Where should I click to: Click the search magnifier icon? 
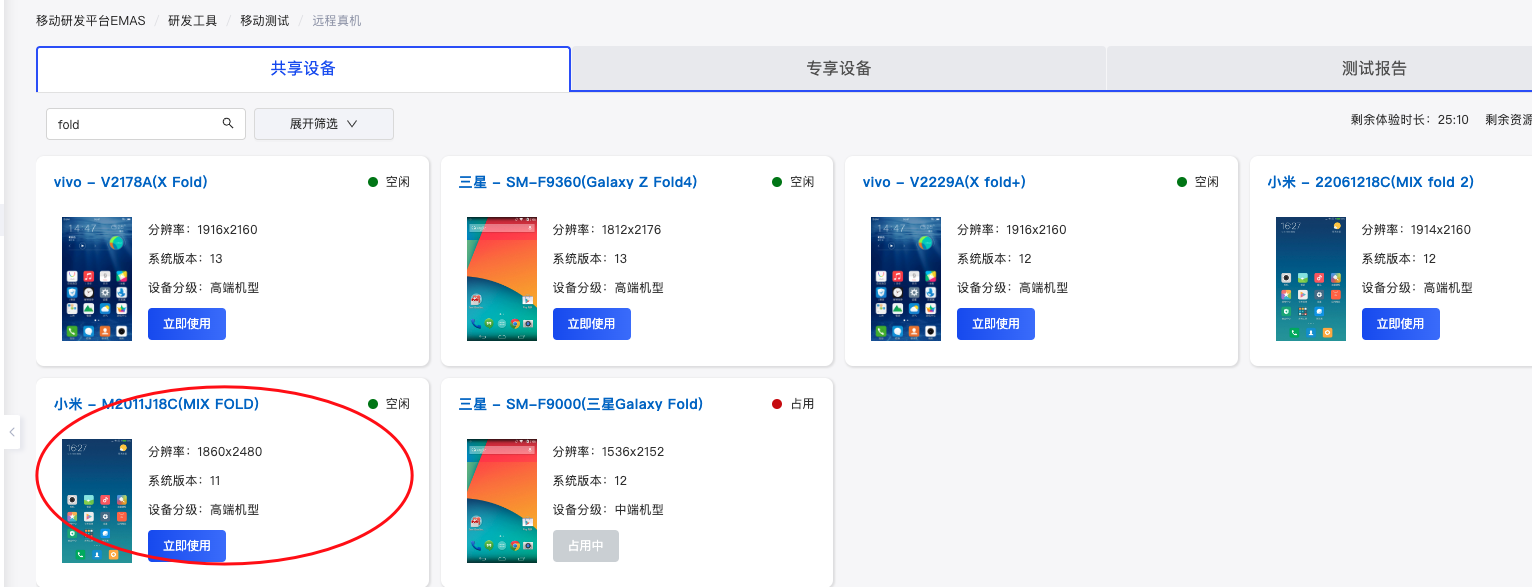[x=228, y=124]
